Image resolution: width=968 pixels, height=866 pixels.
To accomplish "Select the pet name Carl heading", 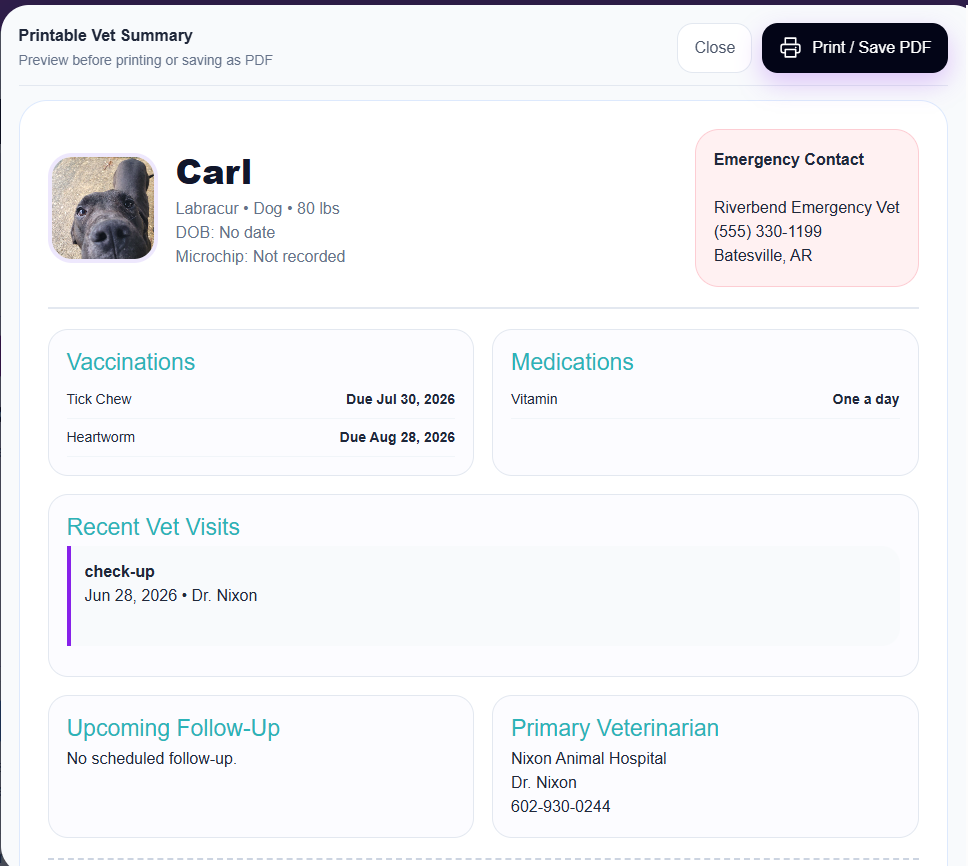I will (214, 172).
